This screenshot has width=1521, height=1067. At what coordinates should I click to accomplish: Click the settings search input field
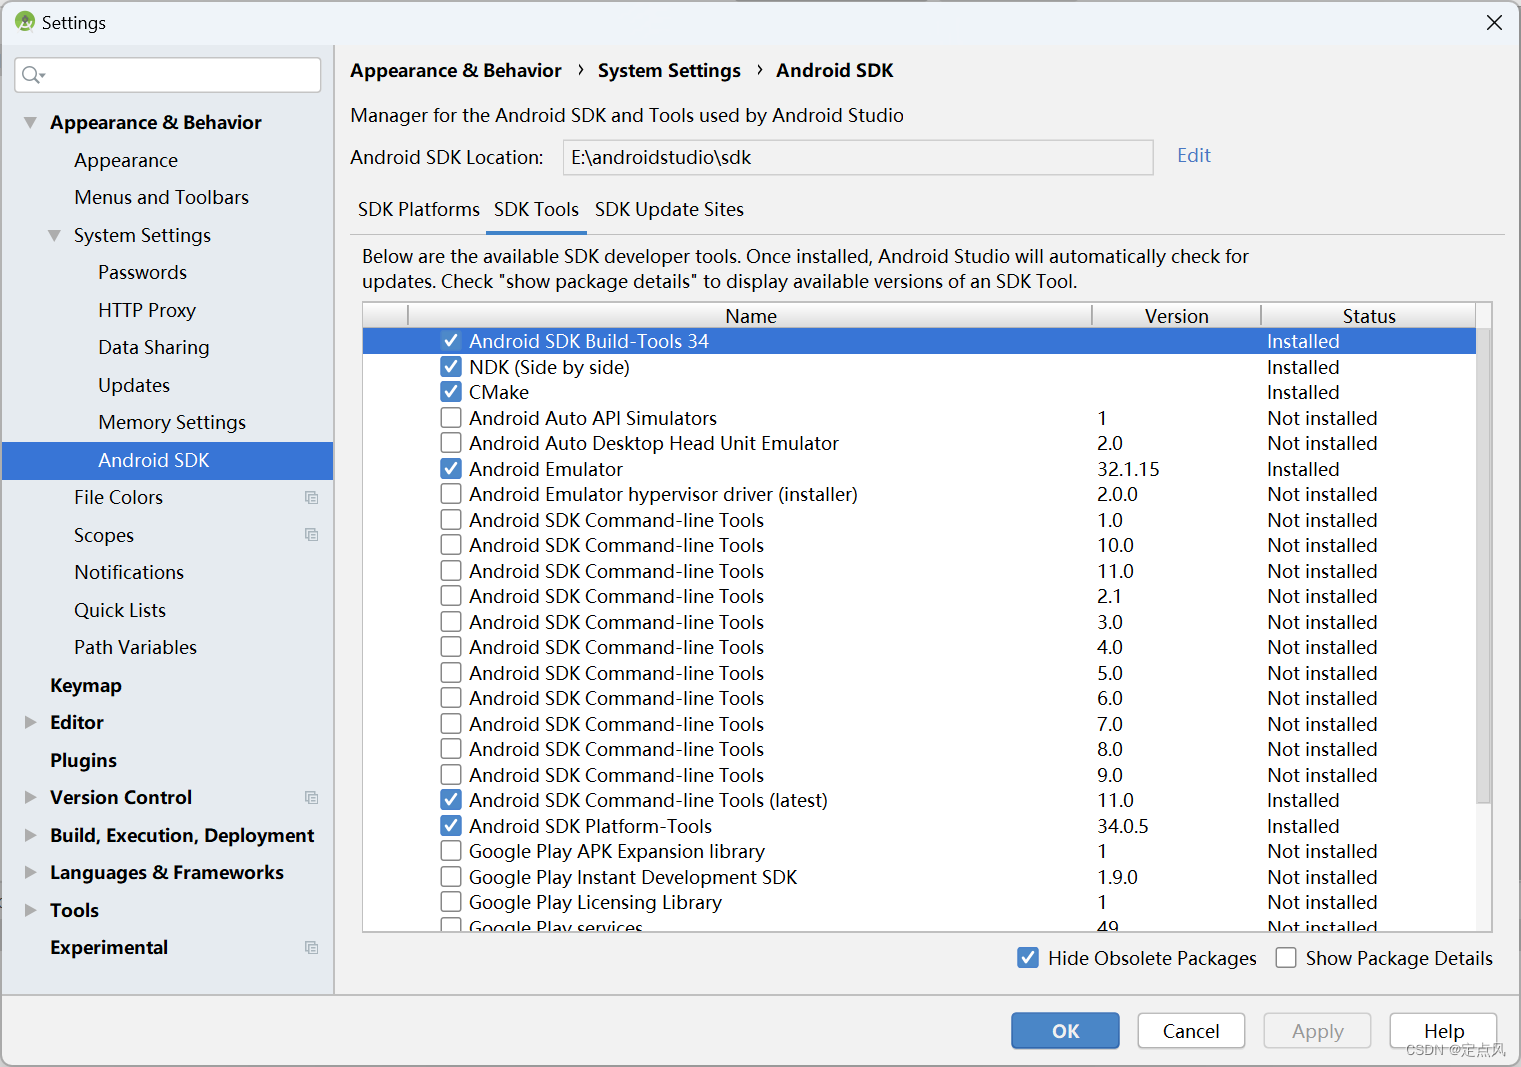[168, 75]
